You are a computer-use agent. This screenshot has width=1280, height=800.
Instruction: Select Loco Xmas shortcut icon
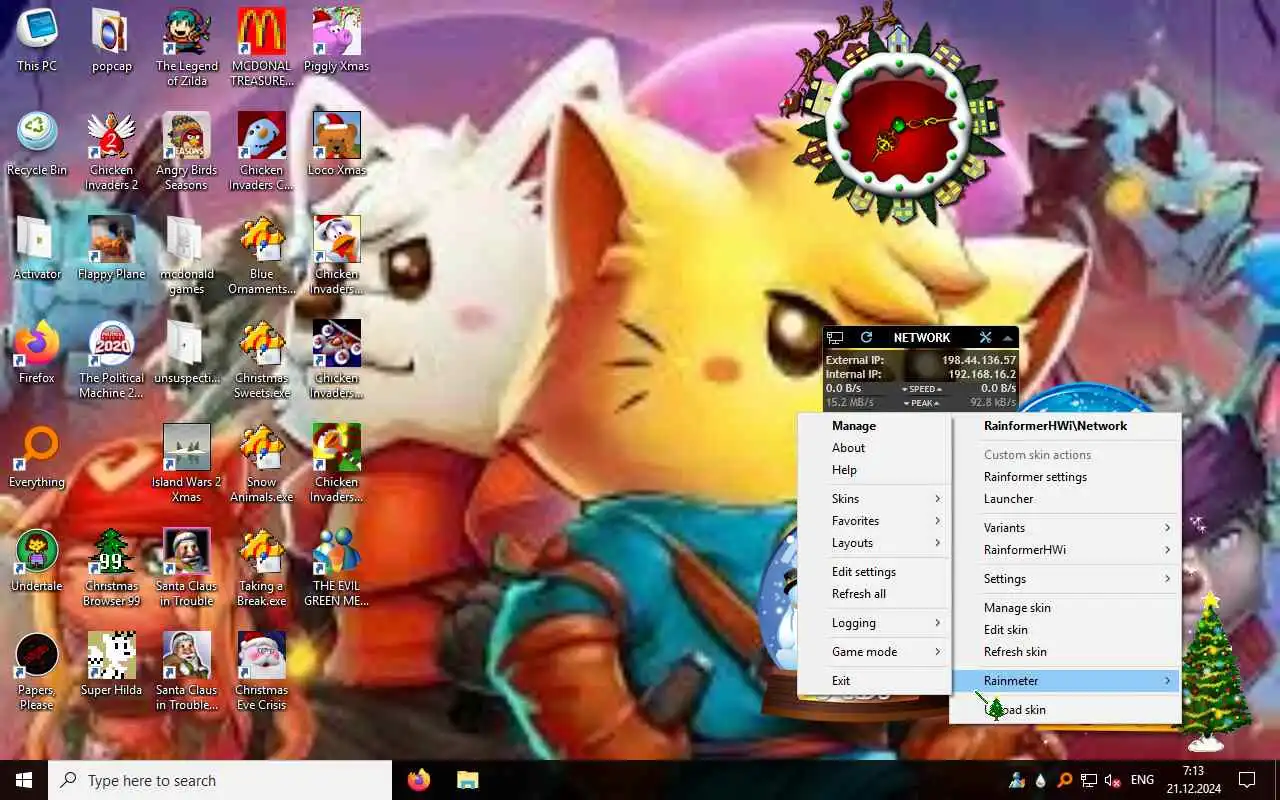[337, 145]
